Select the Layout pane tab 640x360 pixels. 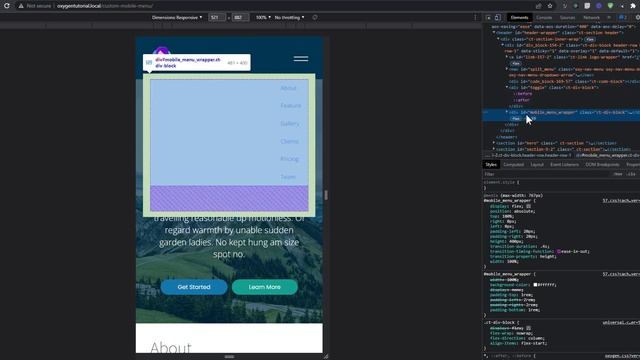[x=537, y=164]
